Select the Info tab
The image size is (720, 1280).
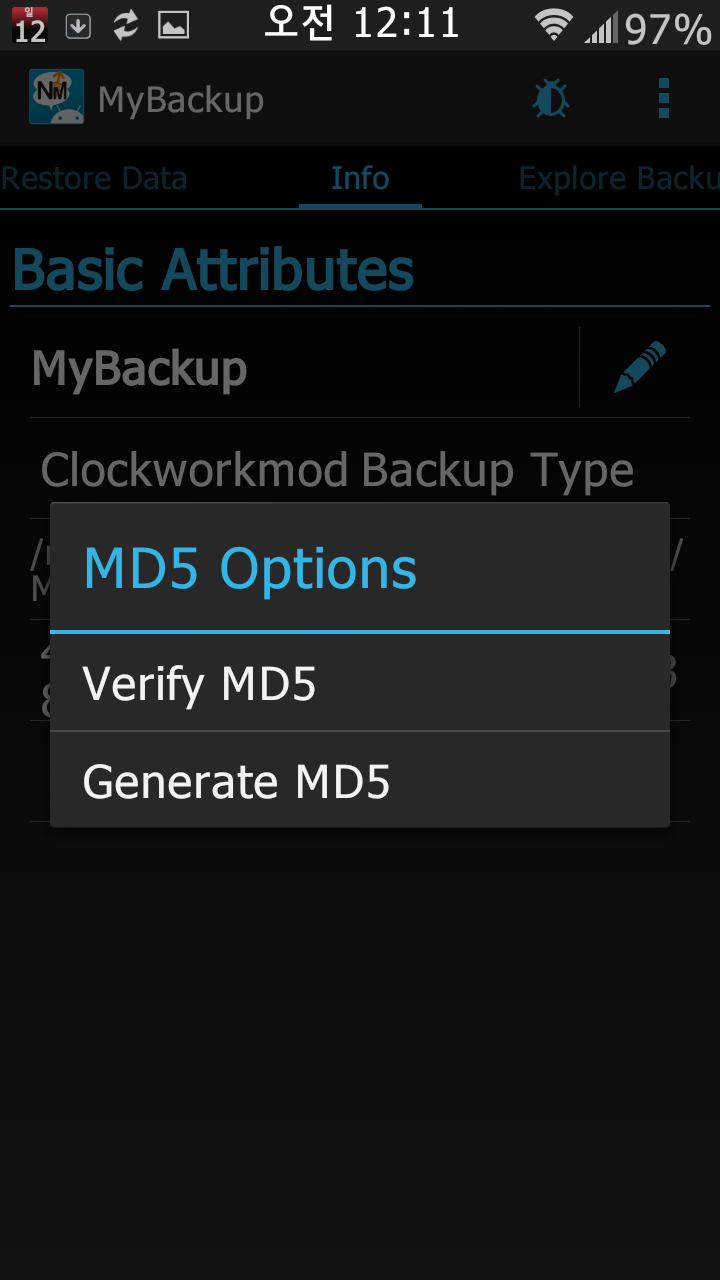360,179
